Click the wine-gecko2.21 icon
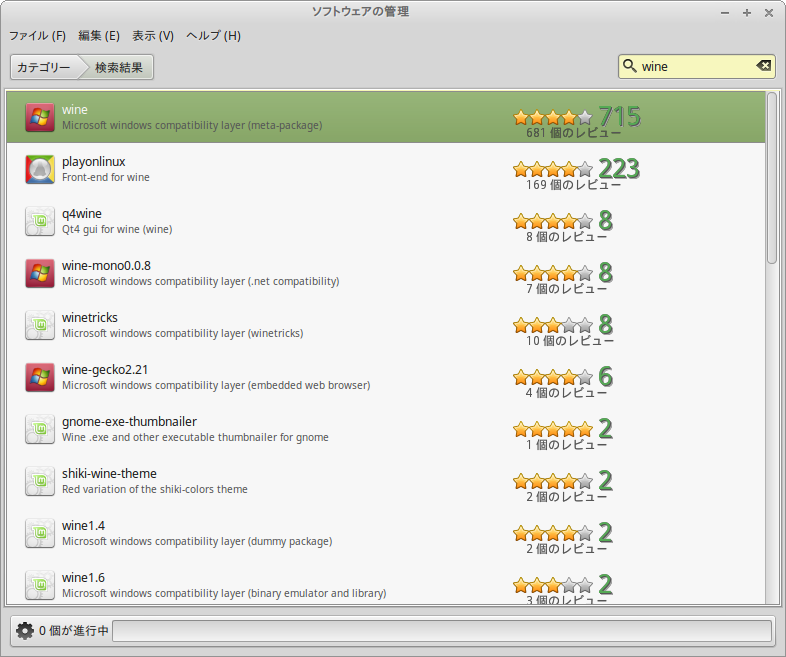The image size is (786, 657). click(40, 377)
